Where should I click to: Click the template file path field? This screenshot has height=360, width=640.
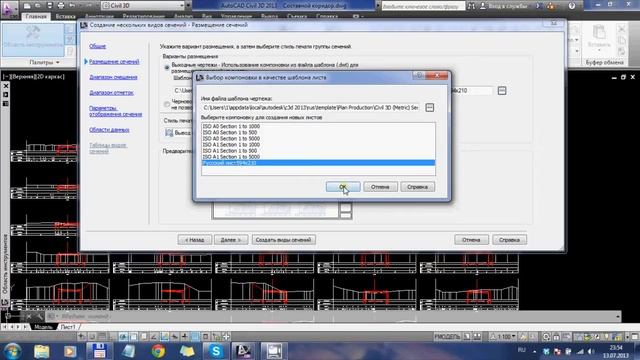click(311, 107)
